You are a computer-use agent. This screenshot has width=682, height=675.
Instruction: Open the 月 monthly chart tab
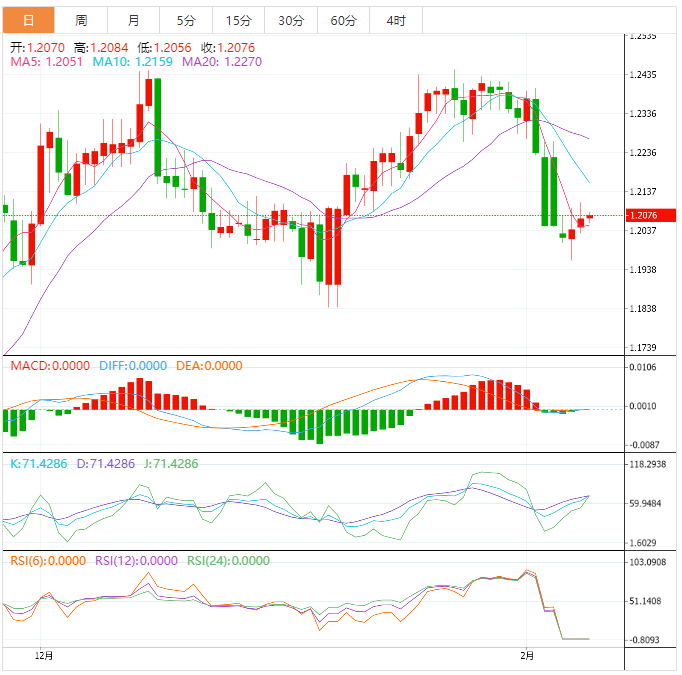coord(134,20)
